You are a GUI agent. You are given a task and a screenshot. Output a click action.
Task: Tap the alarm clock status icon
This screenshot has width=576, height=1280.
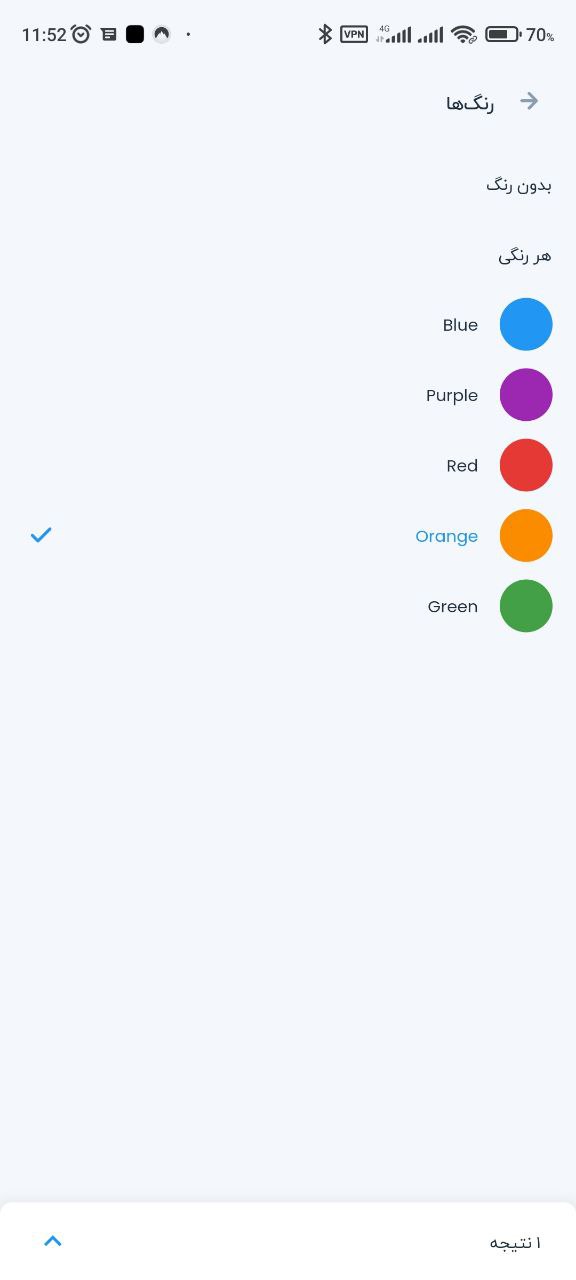pyautogui.click(x=81, y=34)
